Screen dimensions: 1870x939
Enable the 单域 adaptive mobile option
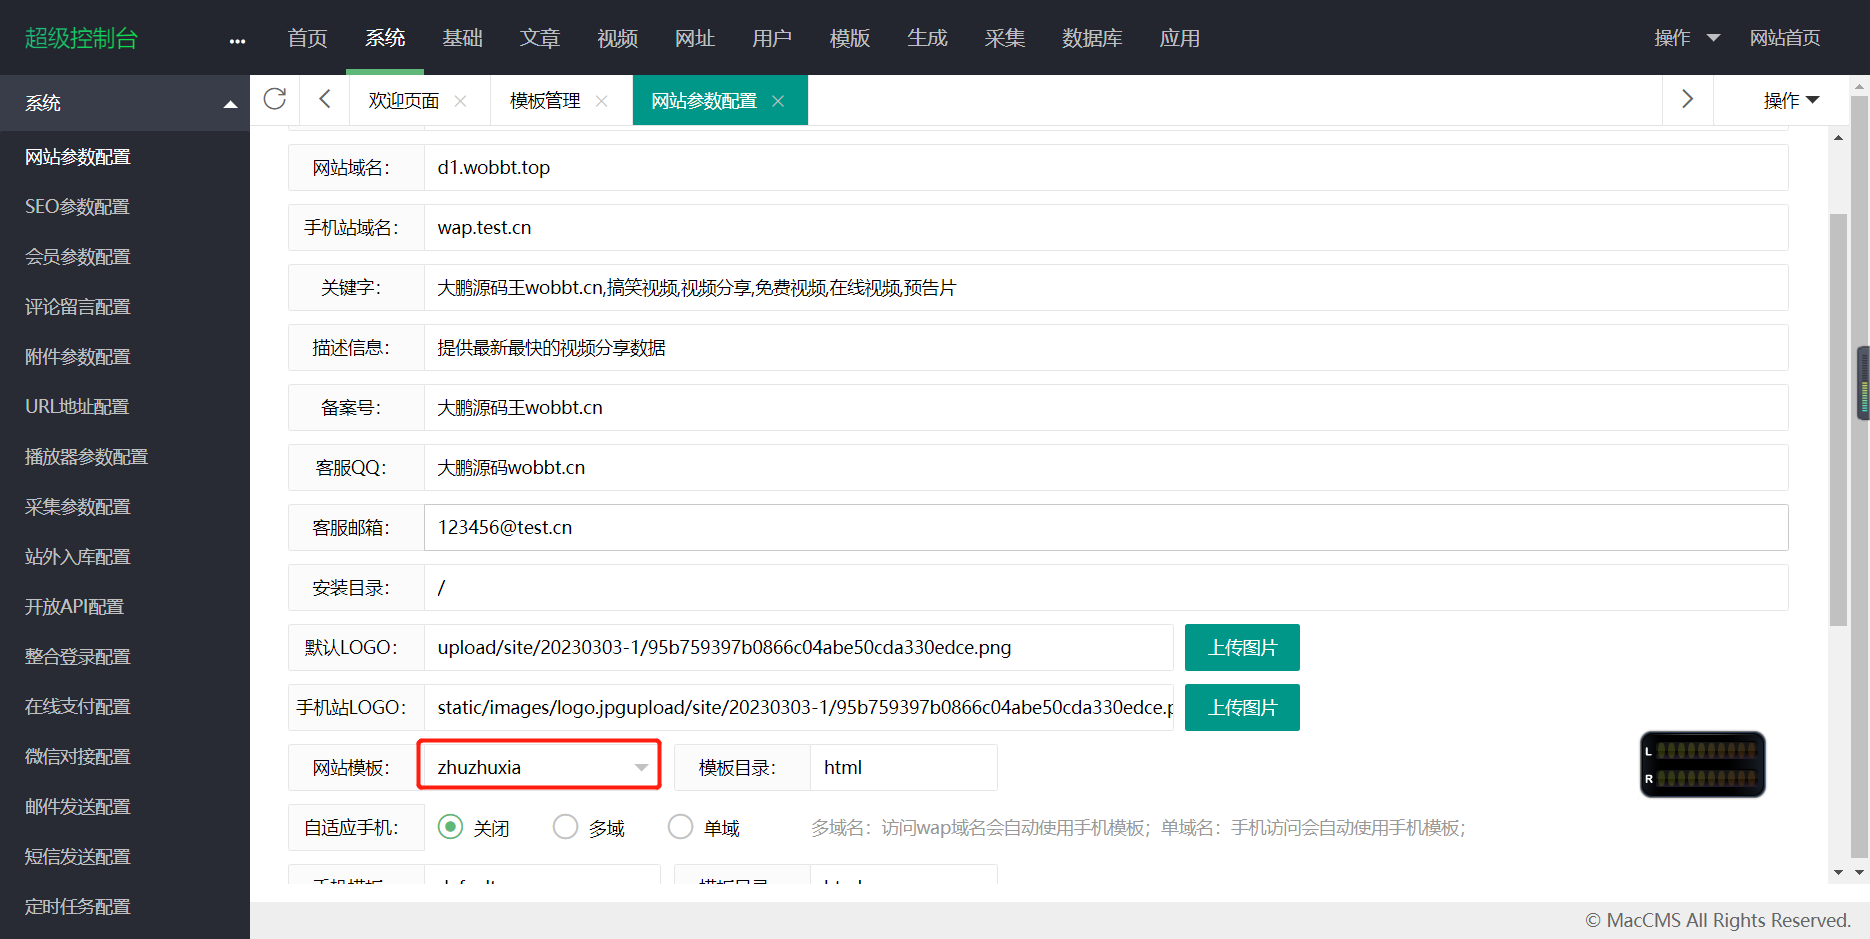click(680, 827)
